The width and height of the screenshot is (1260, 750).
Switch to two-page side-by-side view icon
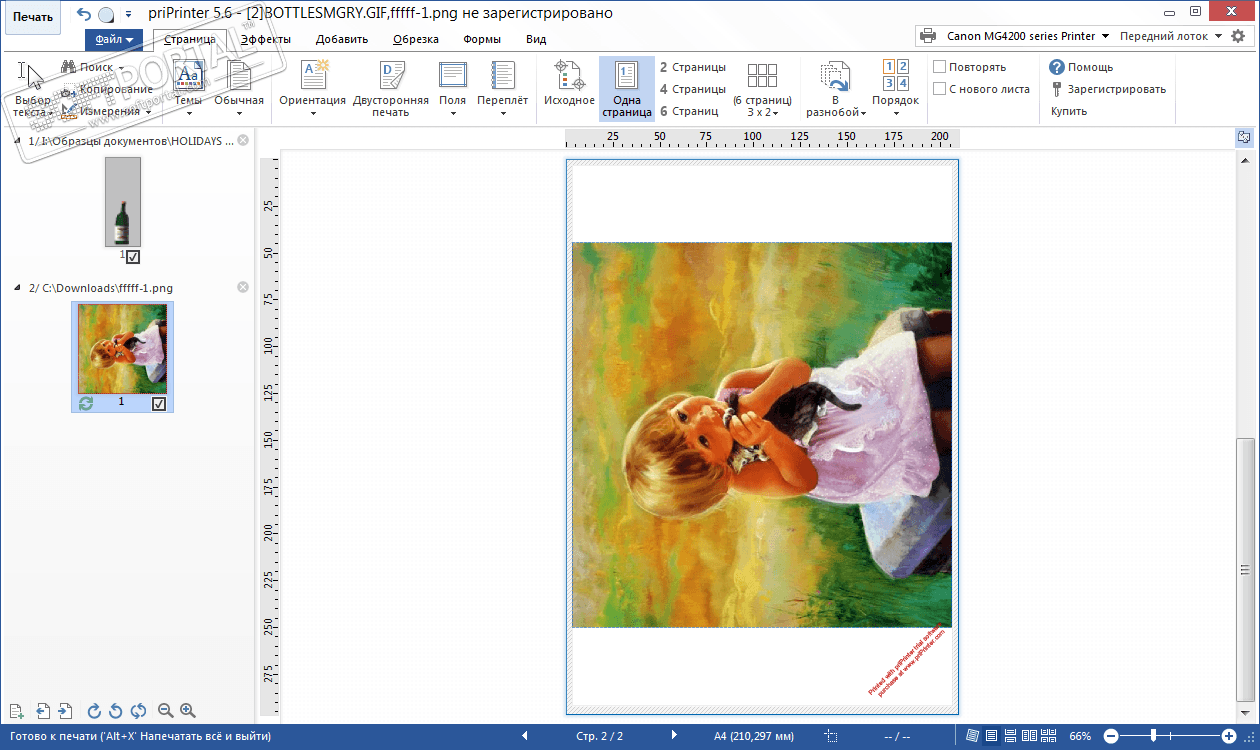click(1027, 736)
